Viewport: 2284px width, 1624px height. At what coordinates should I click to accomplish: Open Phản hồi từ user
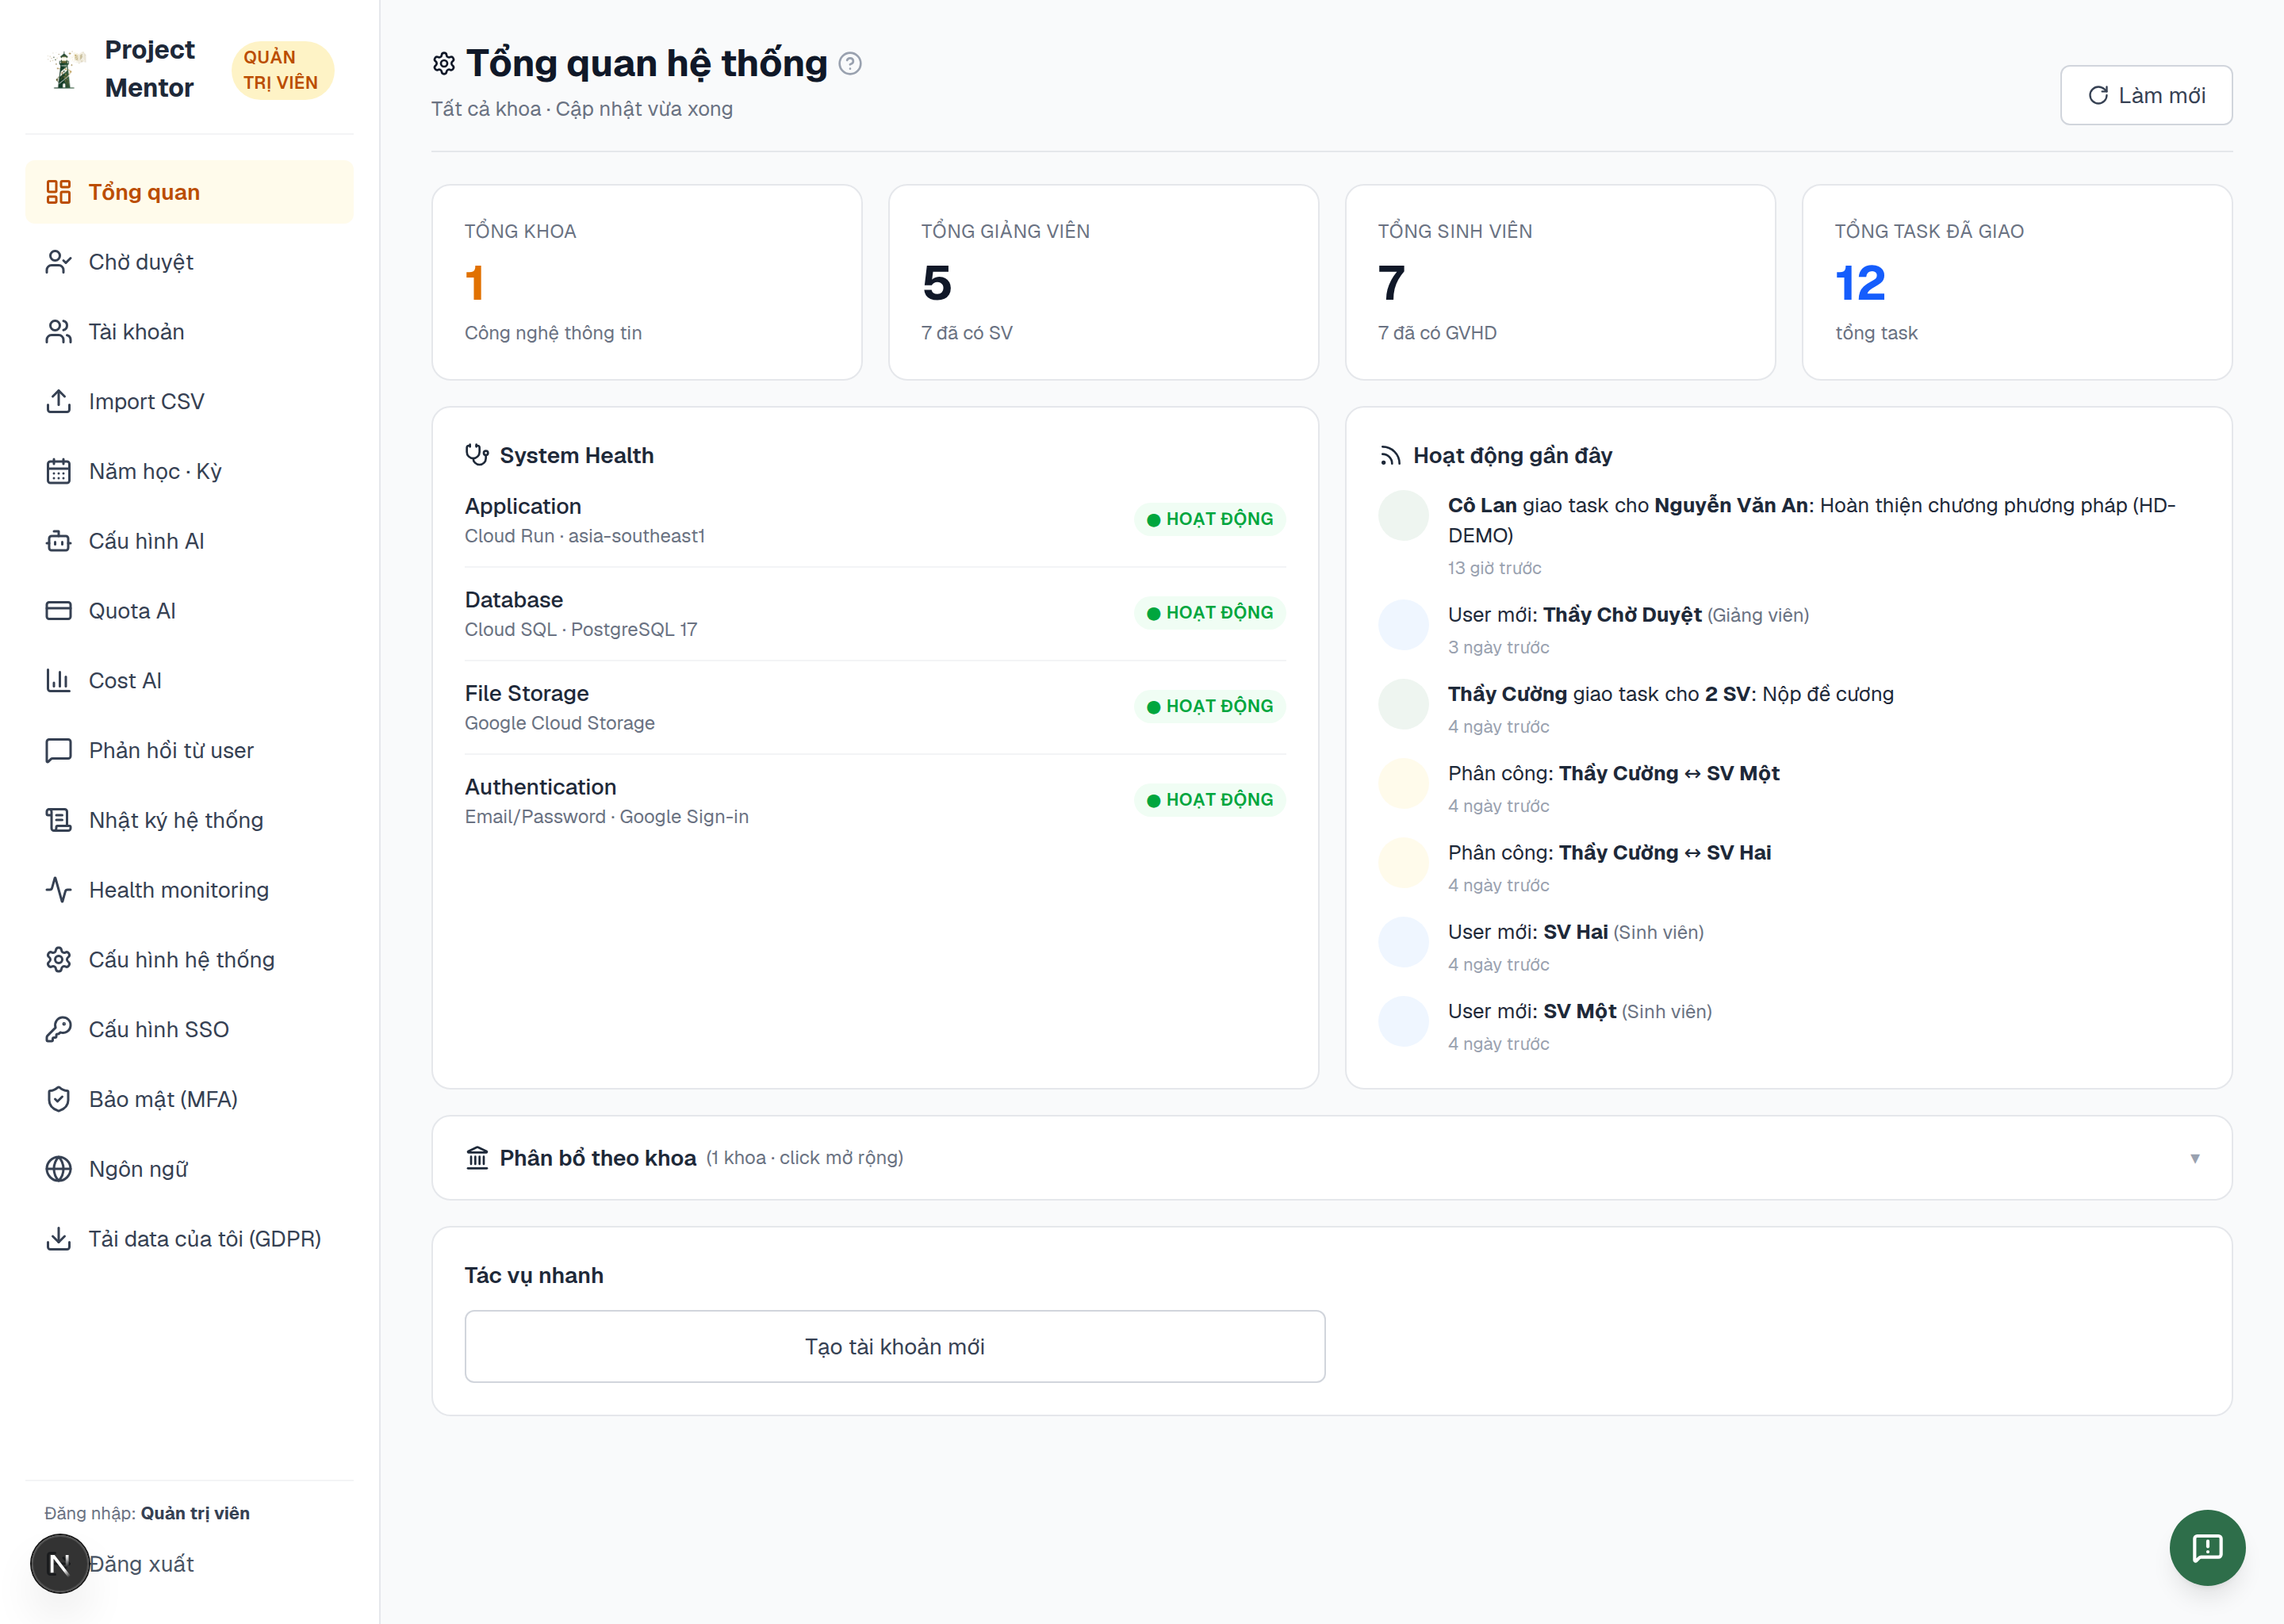tap(190, 750)
